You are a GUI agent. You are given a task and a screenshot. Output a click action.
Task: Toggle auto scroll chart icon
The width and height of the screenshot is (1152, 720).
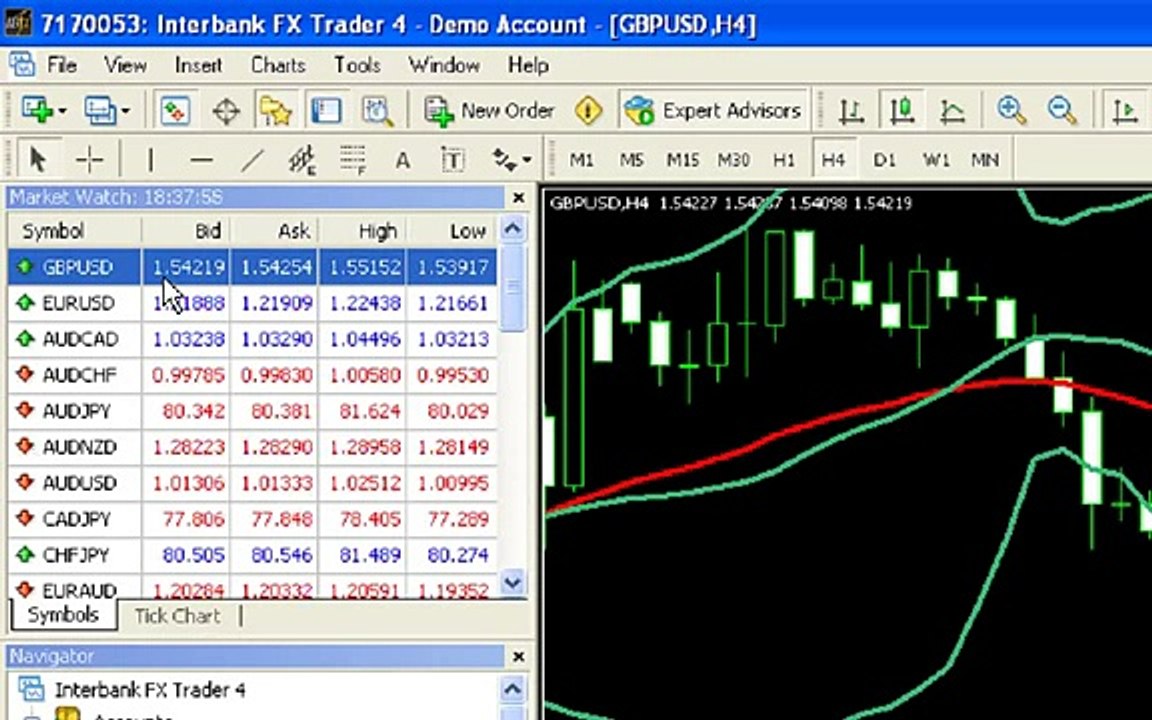(1125, 111)
